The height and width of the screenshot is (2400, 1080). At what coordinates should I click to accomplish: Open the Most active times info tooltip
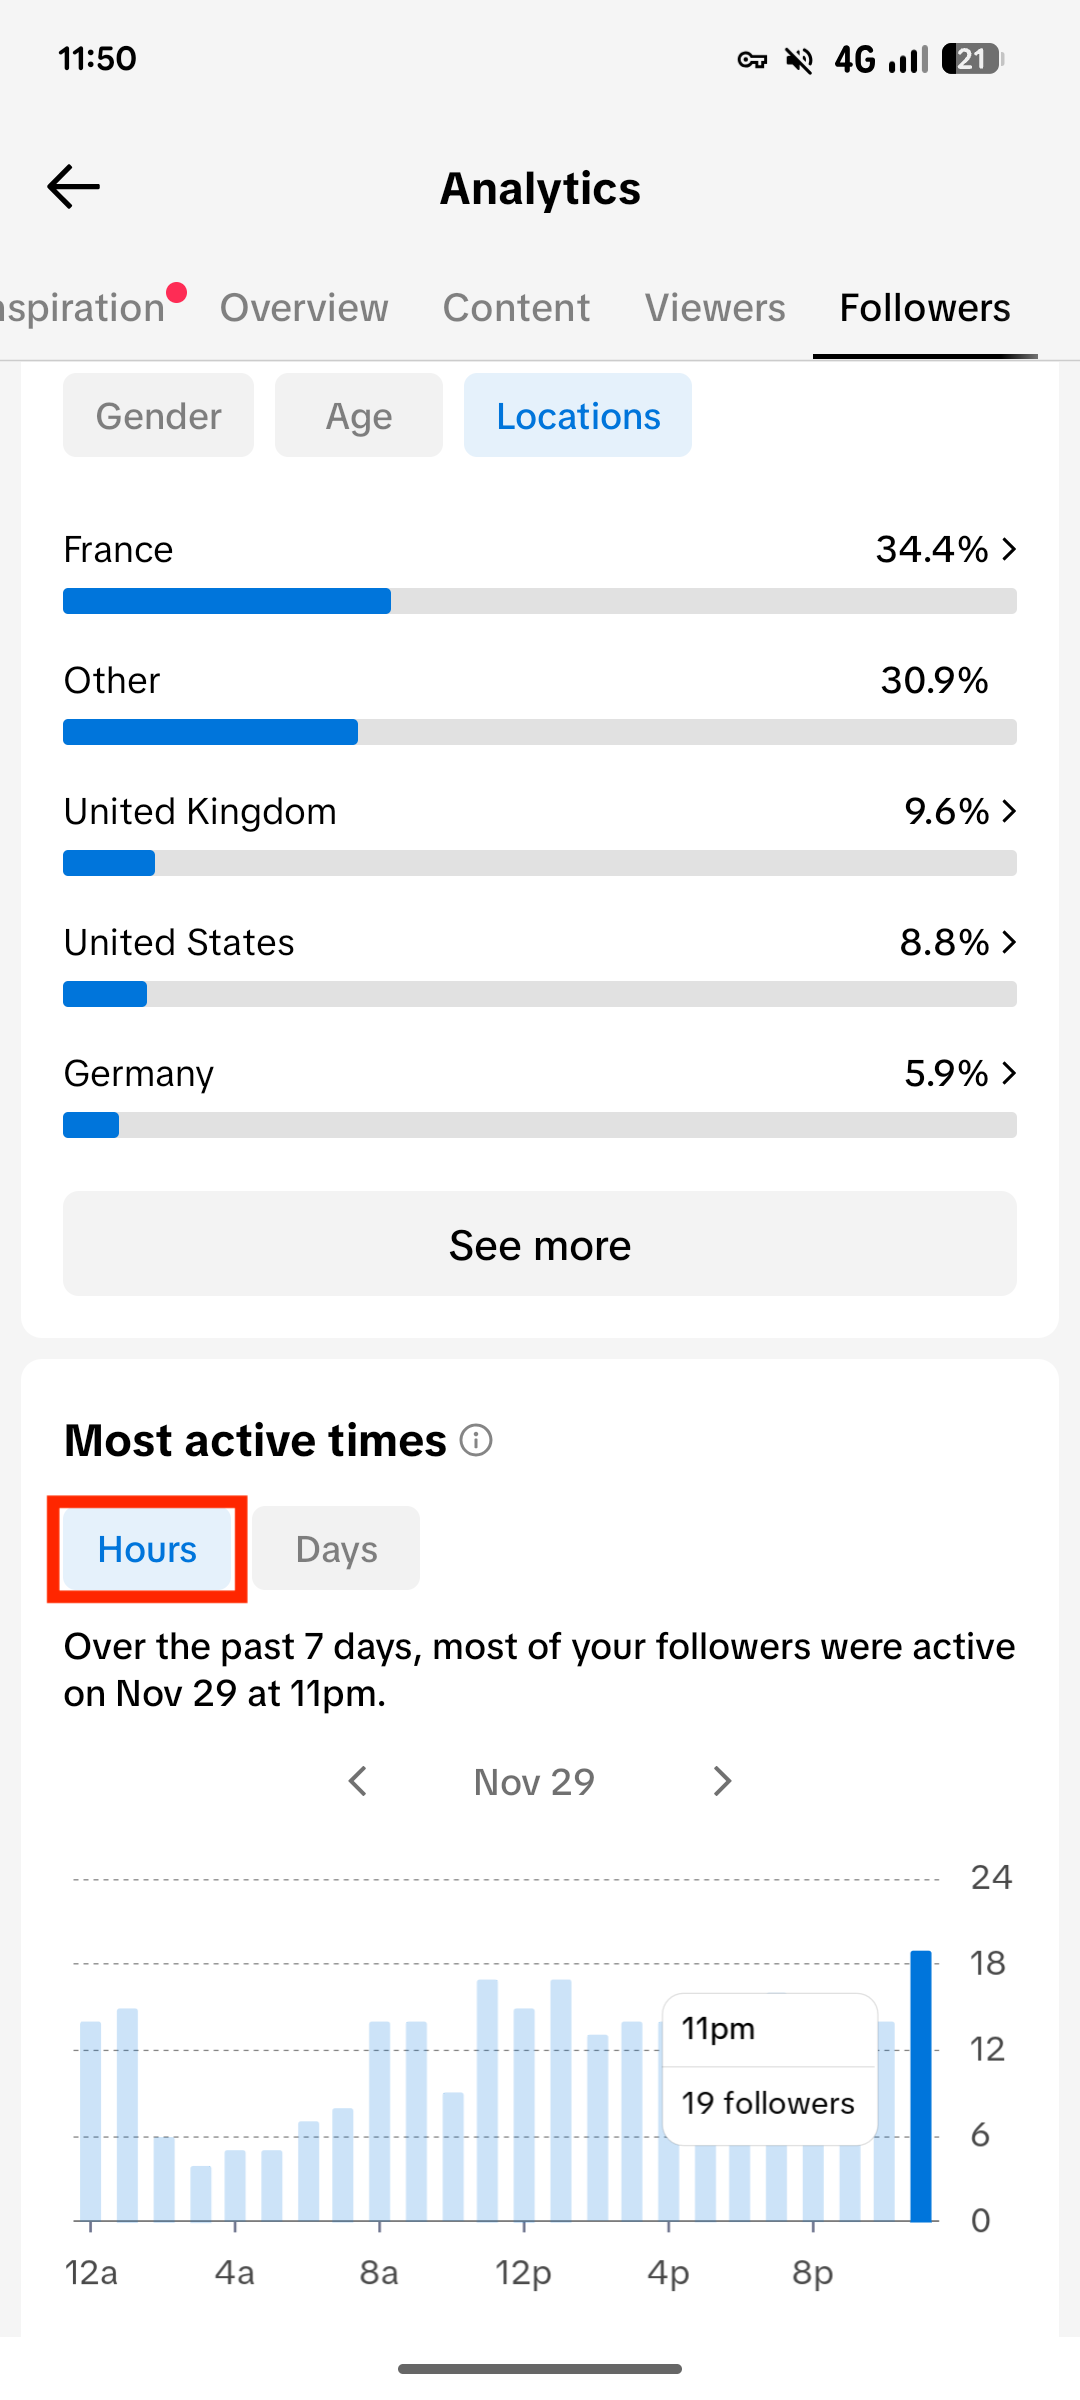[477, 1439]
